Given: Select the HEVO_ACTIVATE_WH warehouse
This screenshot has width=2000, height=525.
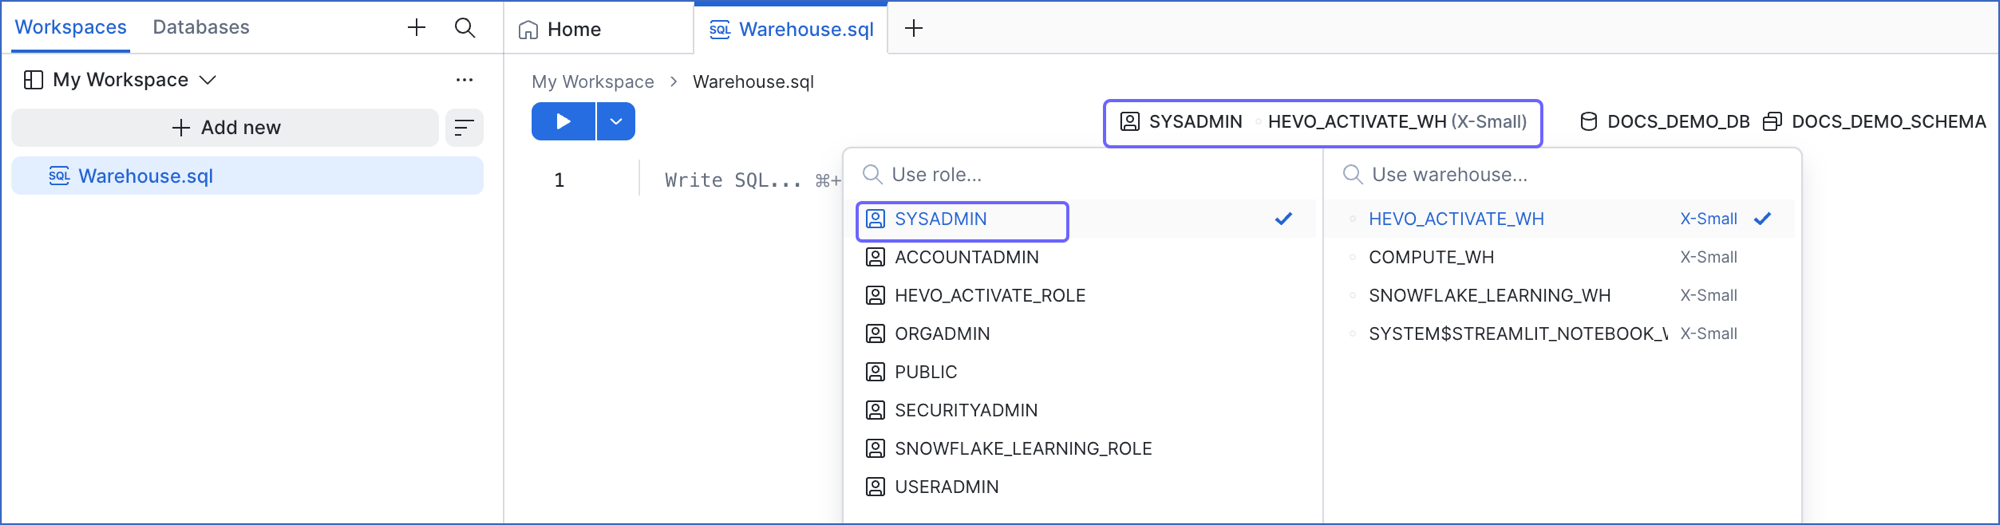Looking at the screenshot, I should coord(1562,219).
